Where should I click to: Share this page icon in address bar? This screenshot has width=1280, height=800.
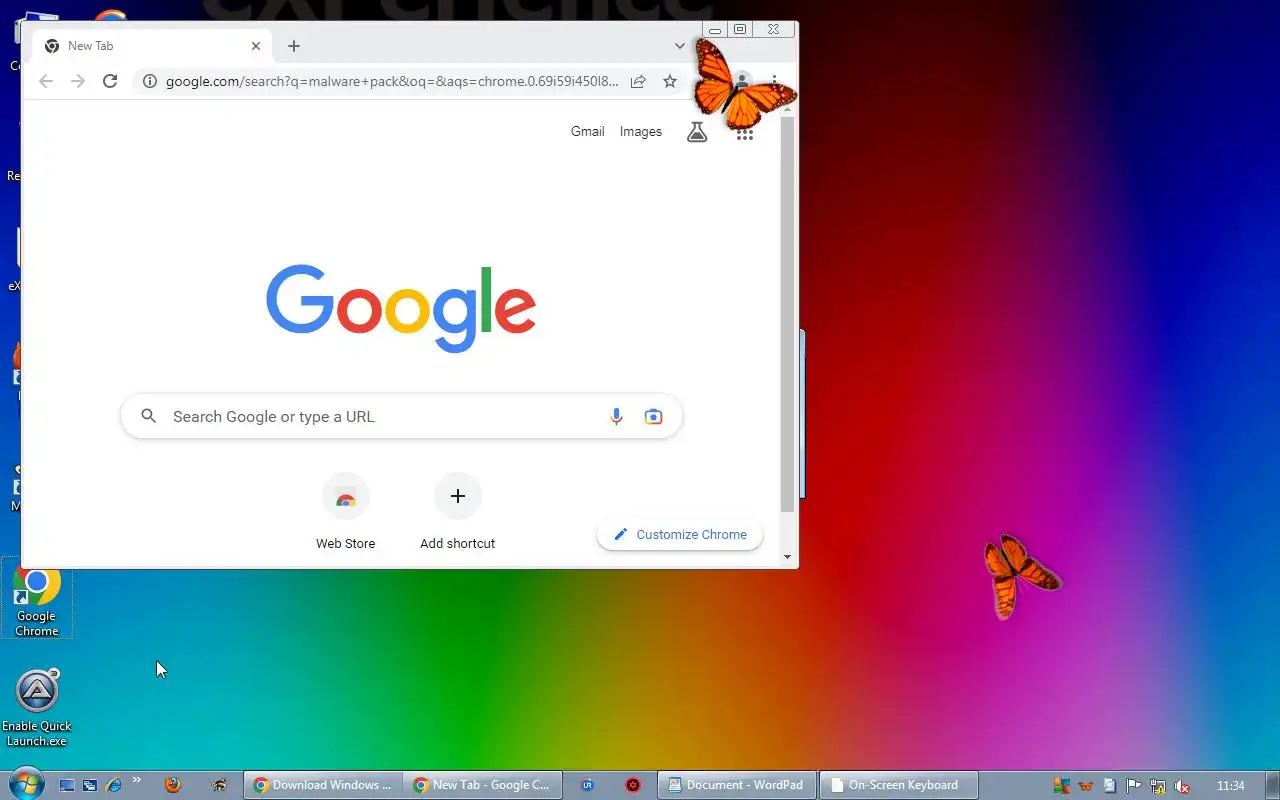point(638,81)
